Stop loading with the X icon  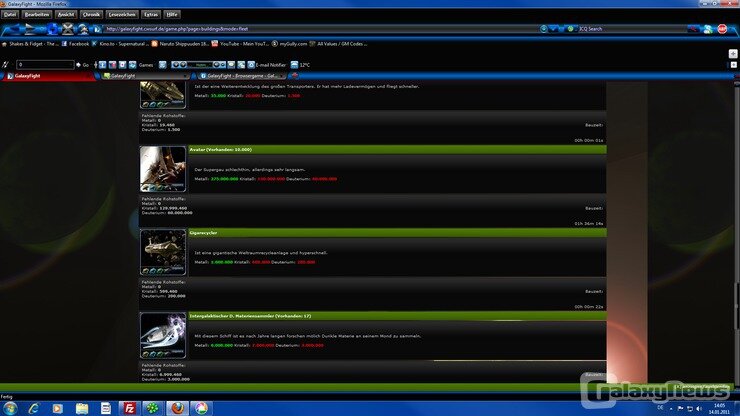pyautogui.click(x=68, y=29)
